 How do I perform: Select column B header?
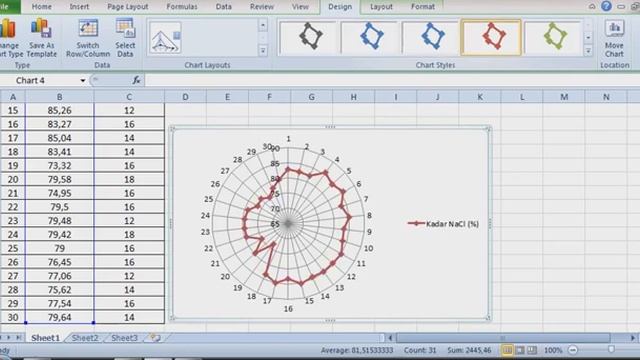[60, 97]
